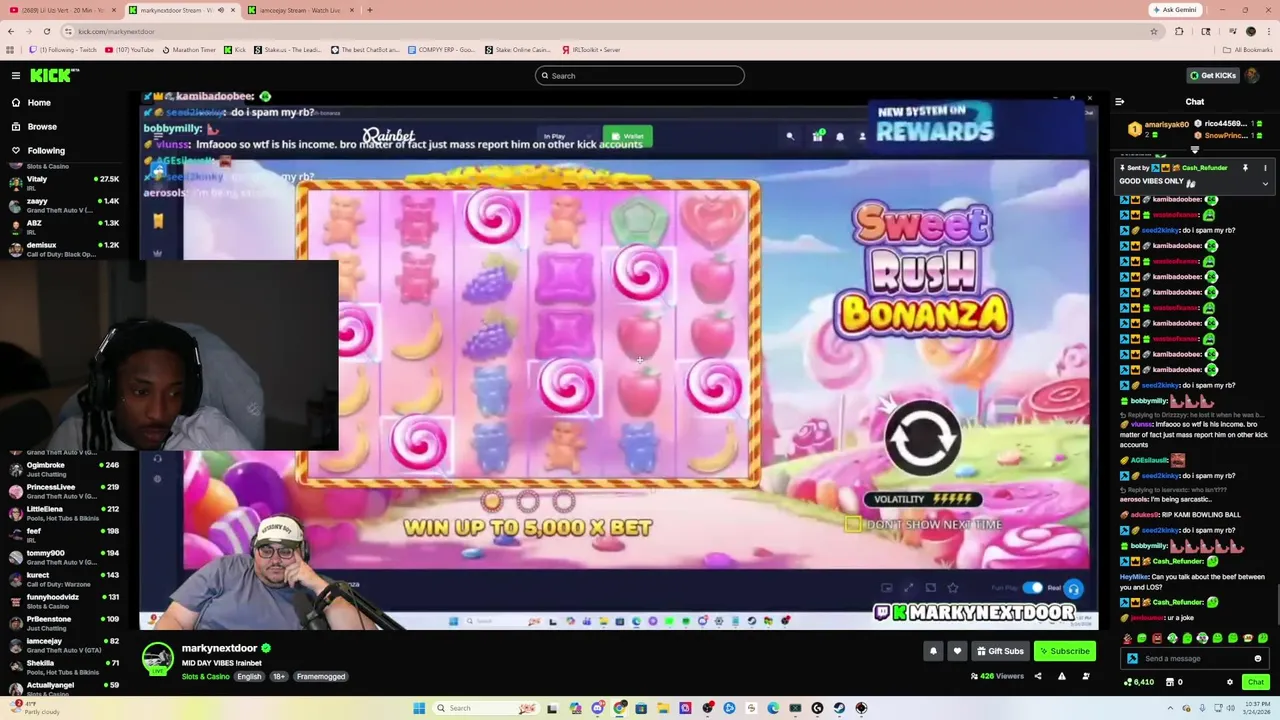This screenshot has height=720, width=1280.
Task: Click the Slots & Casino category link
Action: coord(205,676)
